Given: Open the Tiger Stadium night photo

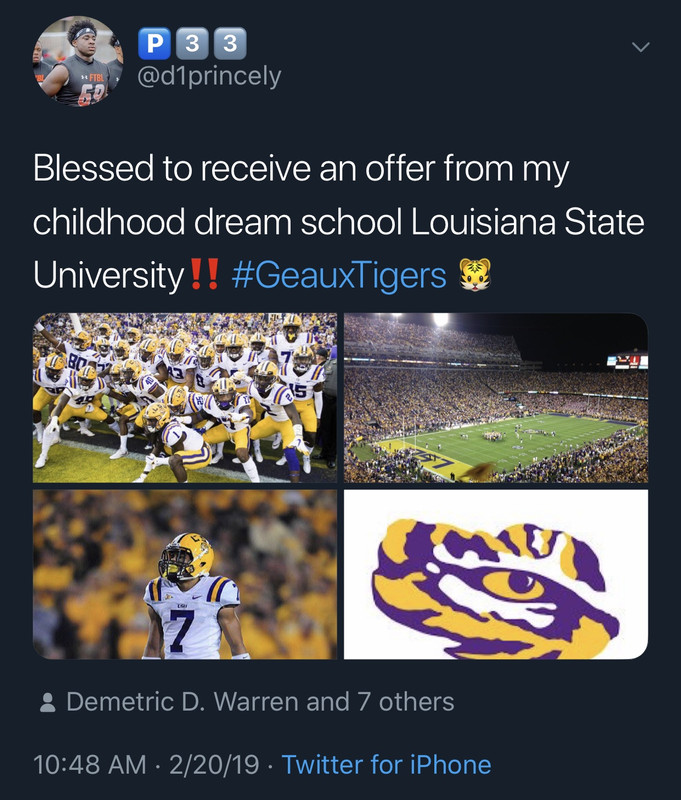Looking at the screenshot, I should tap(496, 397).
